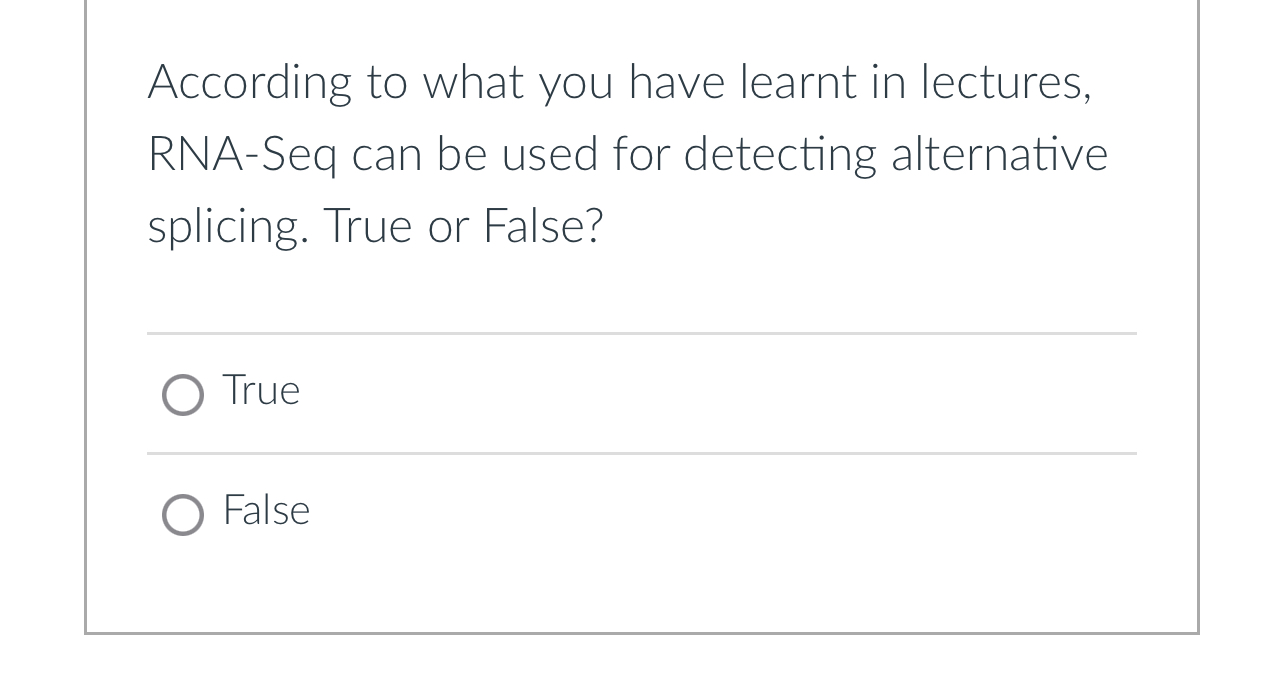Click the border of the question panel

(85, 300)
